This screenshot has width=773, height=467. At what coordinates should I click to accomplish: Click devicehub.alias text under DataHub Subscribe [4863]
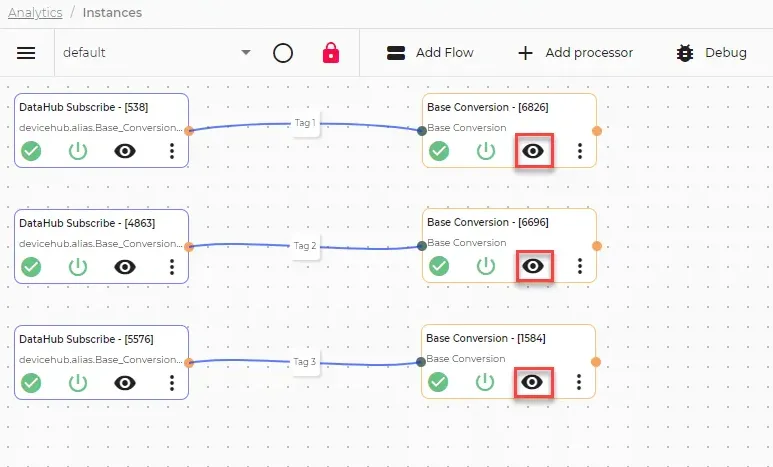[101, 244]
